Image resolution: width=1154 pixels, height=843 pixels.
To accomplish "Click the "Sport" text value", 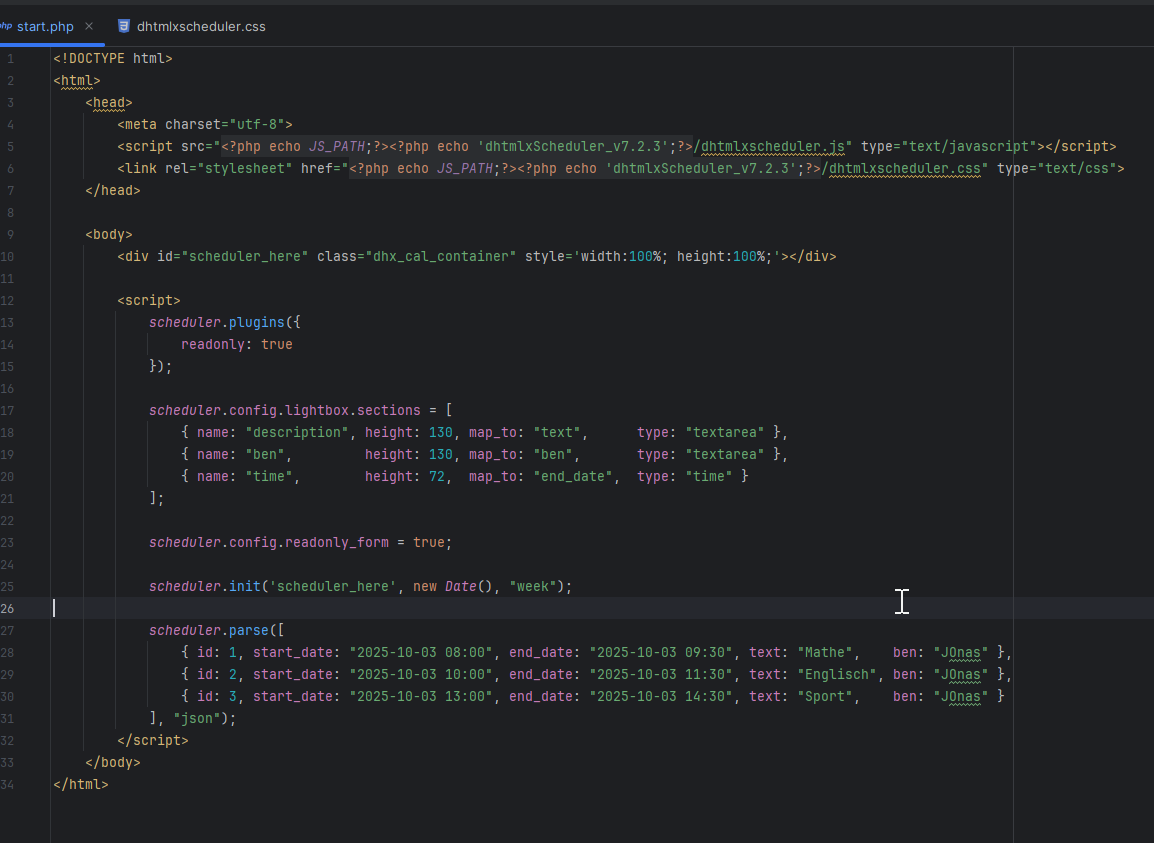I will coord(823,696).
